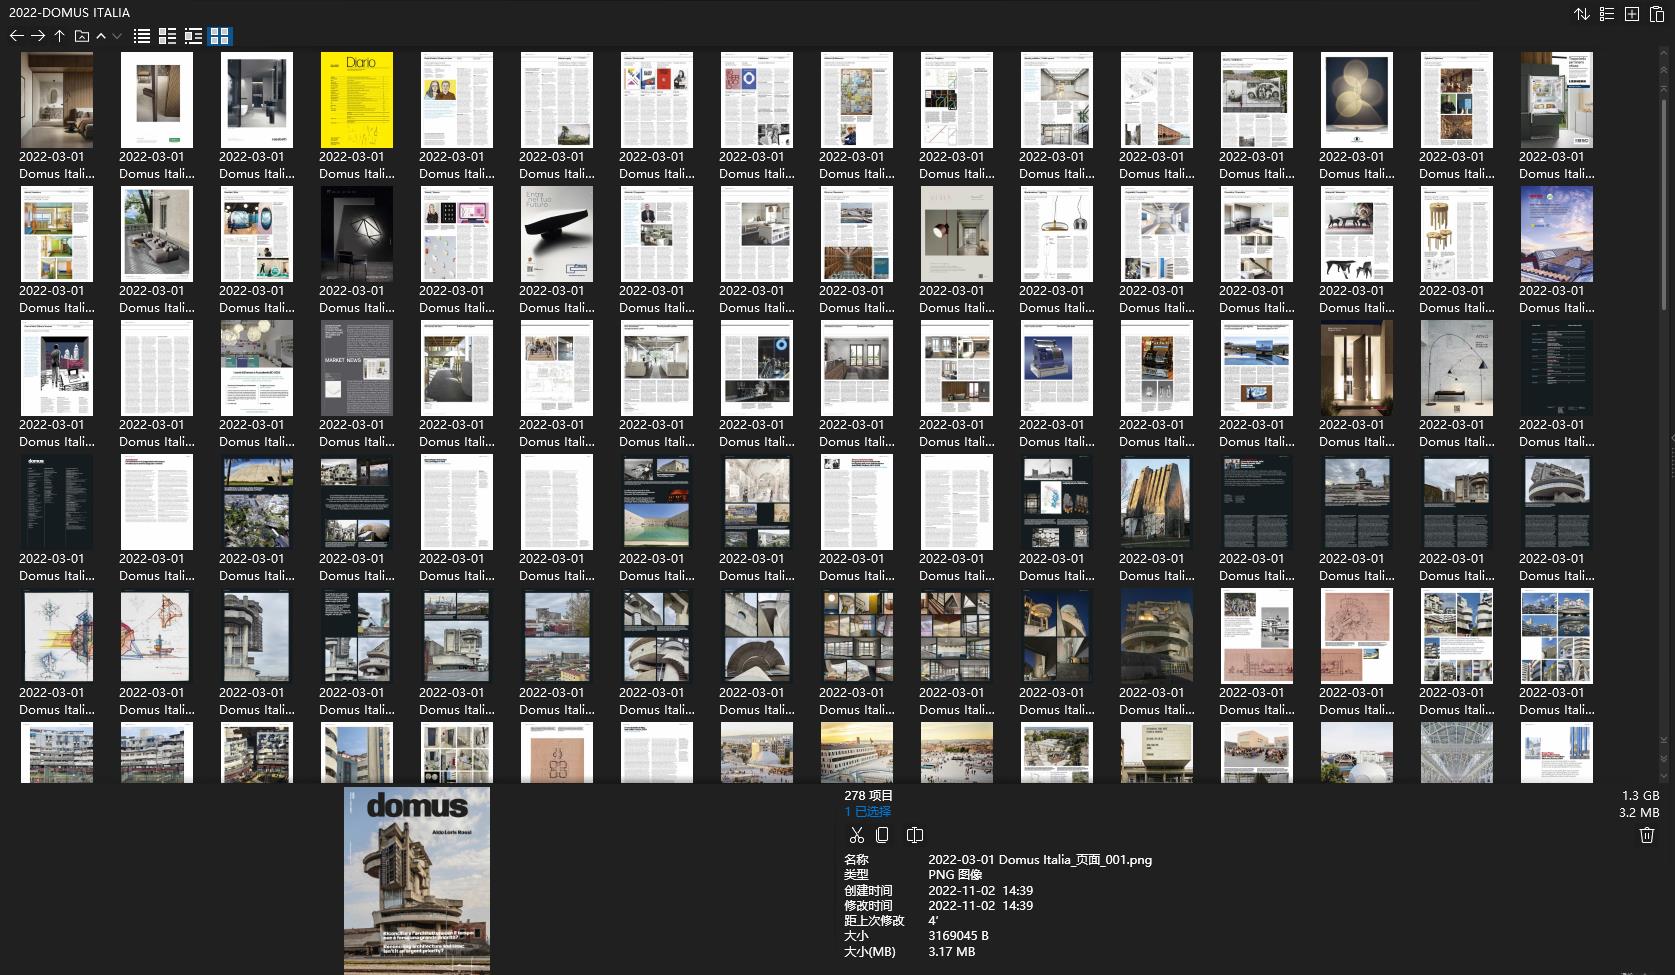The image size is (1675, 975).
Task: Copy the selected Domus Italia page
Action: click(x=882, y=835)
